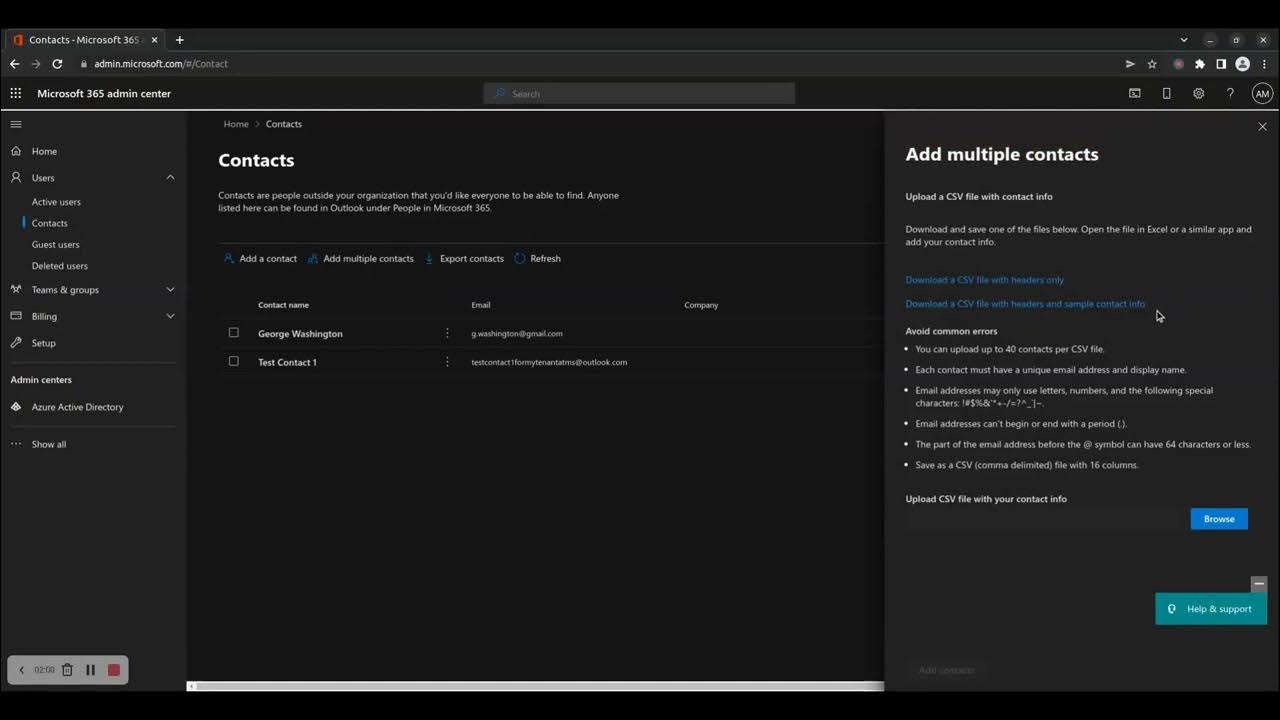Click Home breadcrumb link
This screenshot has width=1280, height=720.
pyautogui.click(x=236, y=124)
